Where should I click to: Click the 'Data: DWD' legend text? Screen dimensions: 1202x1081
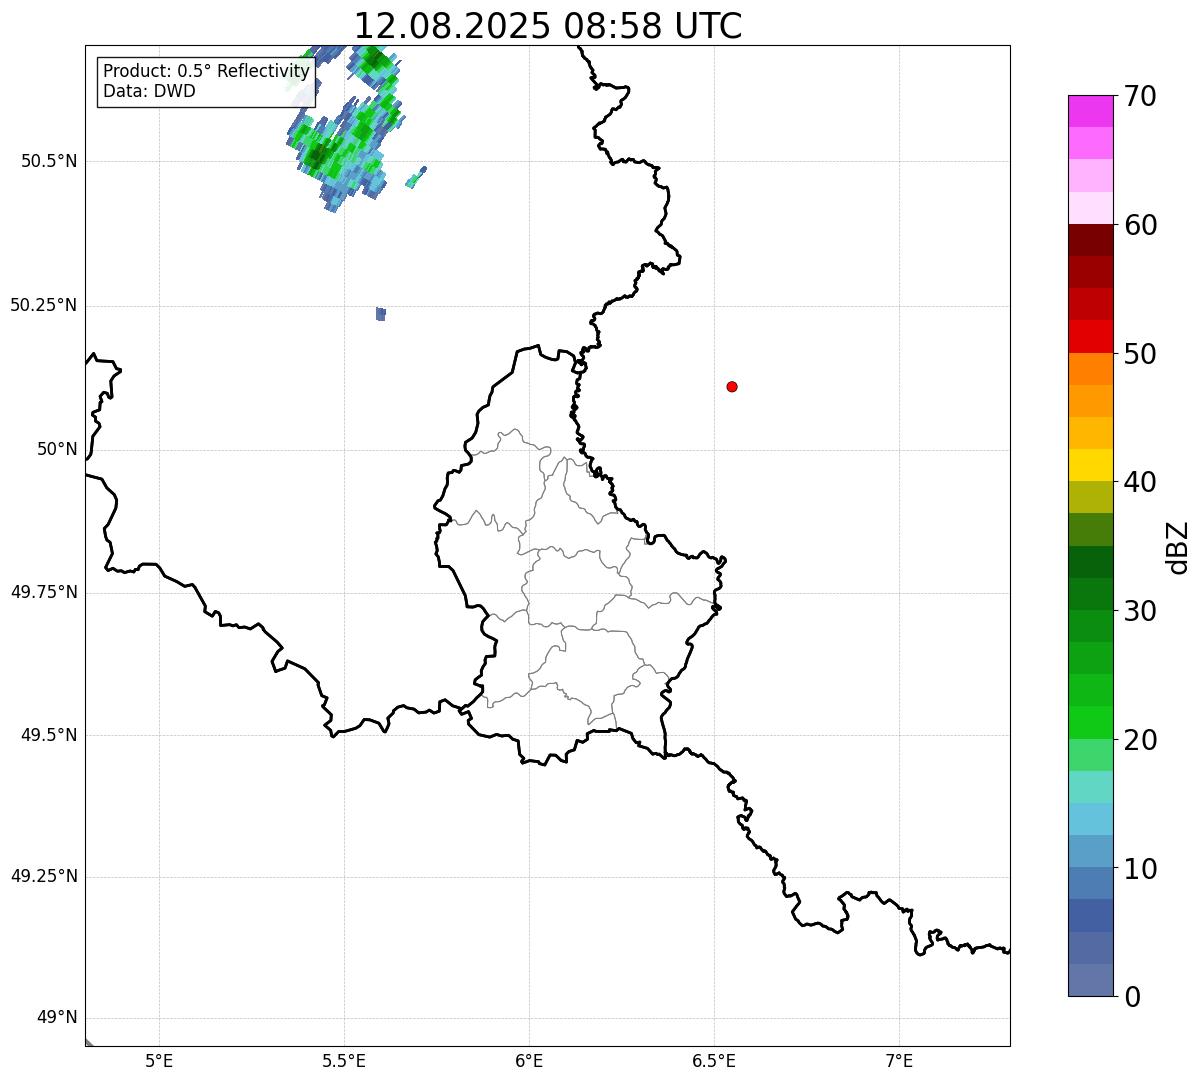click(149, 91)
